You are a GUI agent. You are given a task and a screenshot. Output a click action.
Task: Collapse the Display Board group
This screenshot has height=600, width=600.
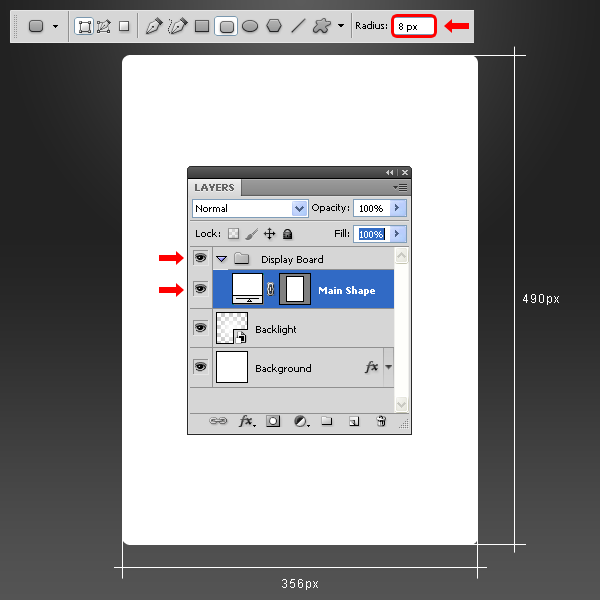point(222,259)
